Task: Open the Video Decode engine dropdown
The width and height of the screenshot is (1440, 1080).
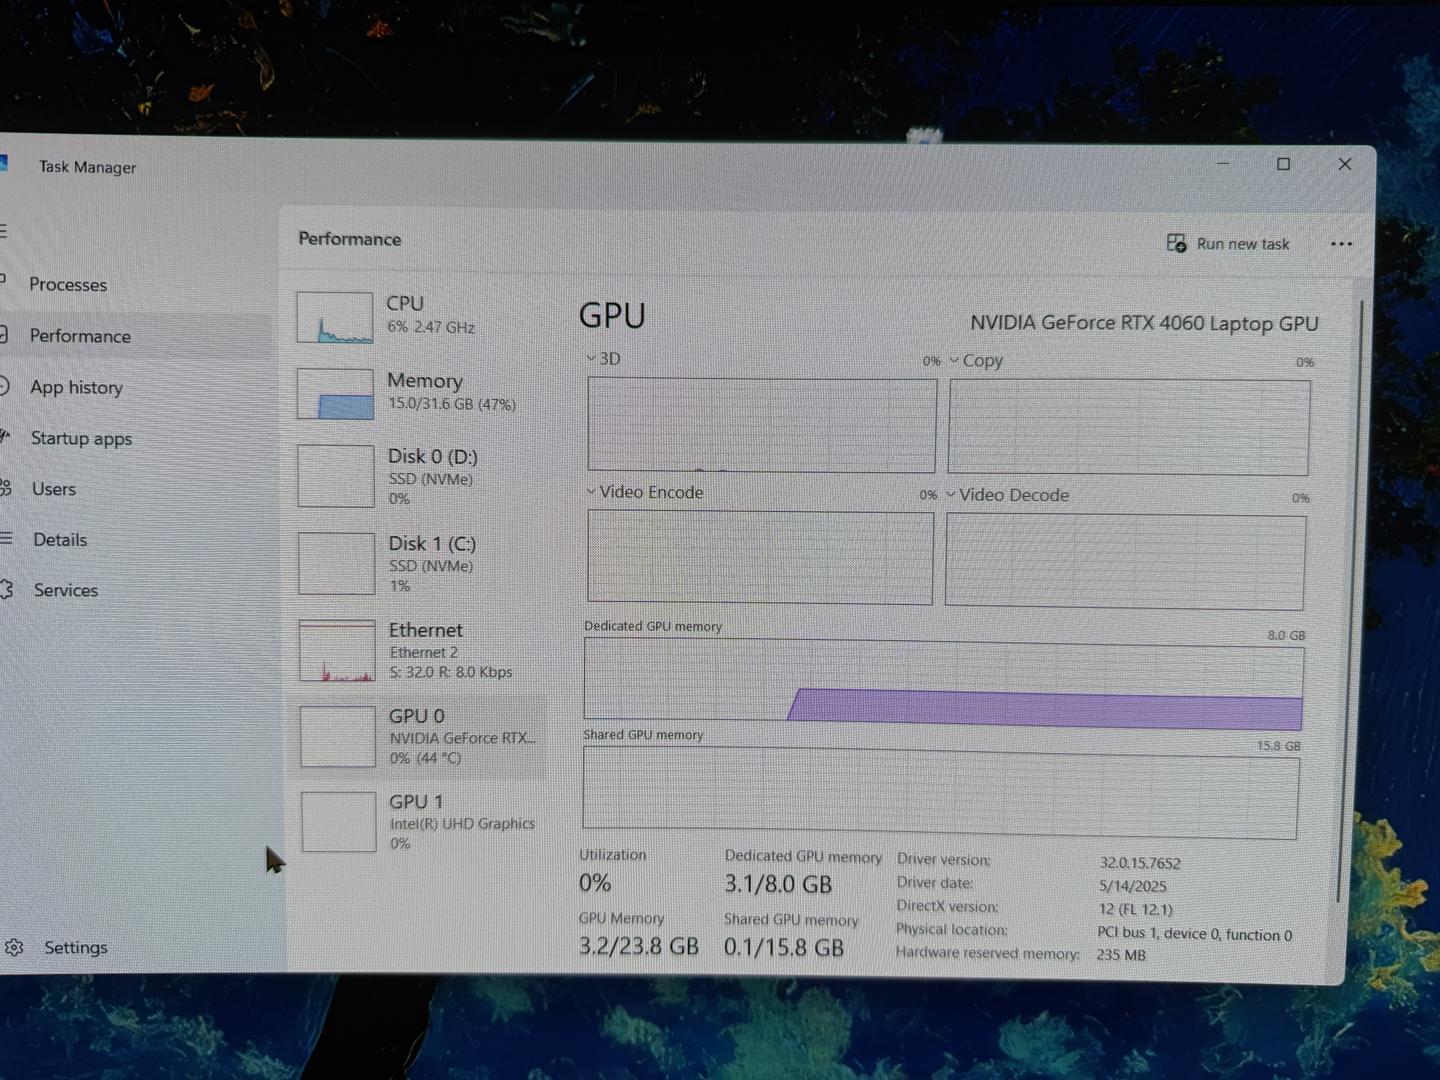Action: coord(1007,495)
